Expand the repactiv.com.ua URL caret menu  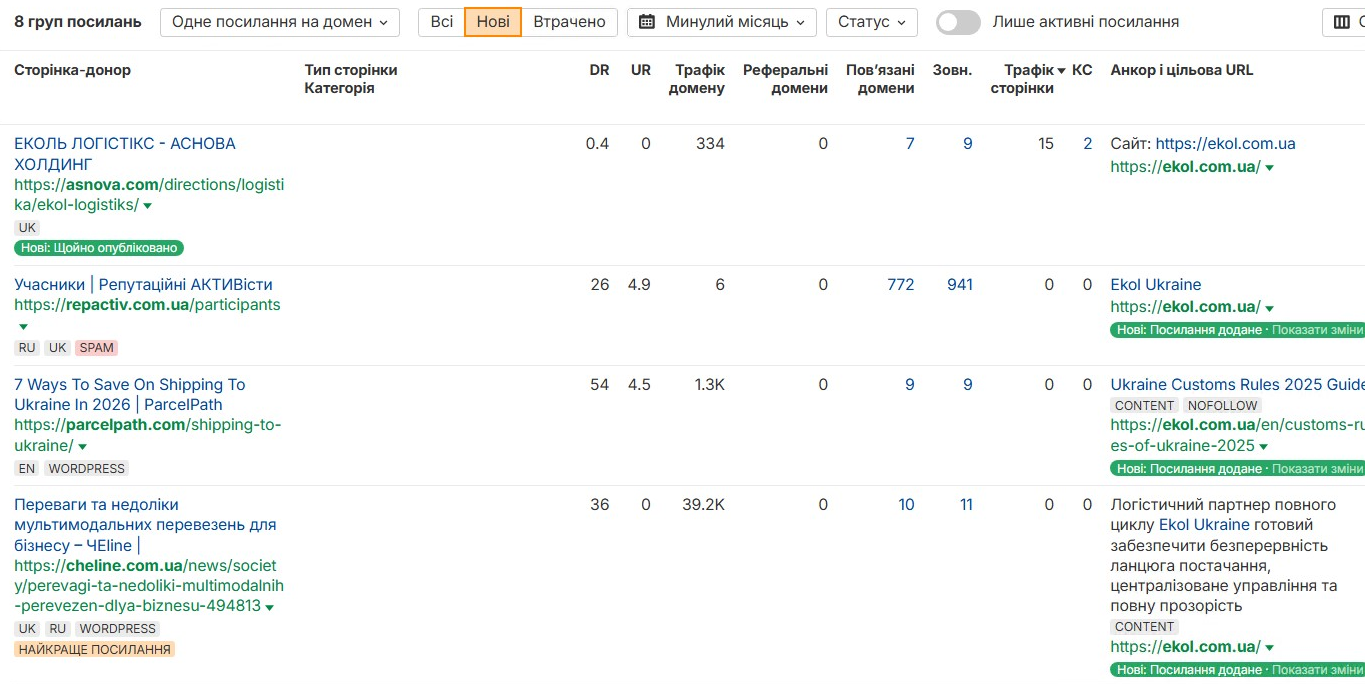(x=23, y=327)
